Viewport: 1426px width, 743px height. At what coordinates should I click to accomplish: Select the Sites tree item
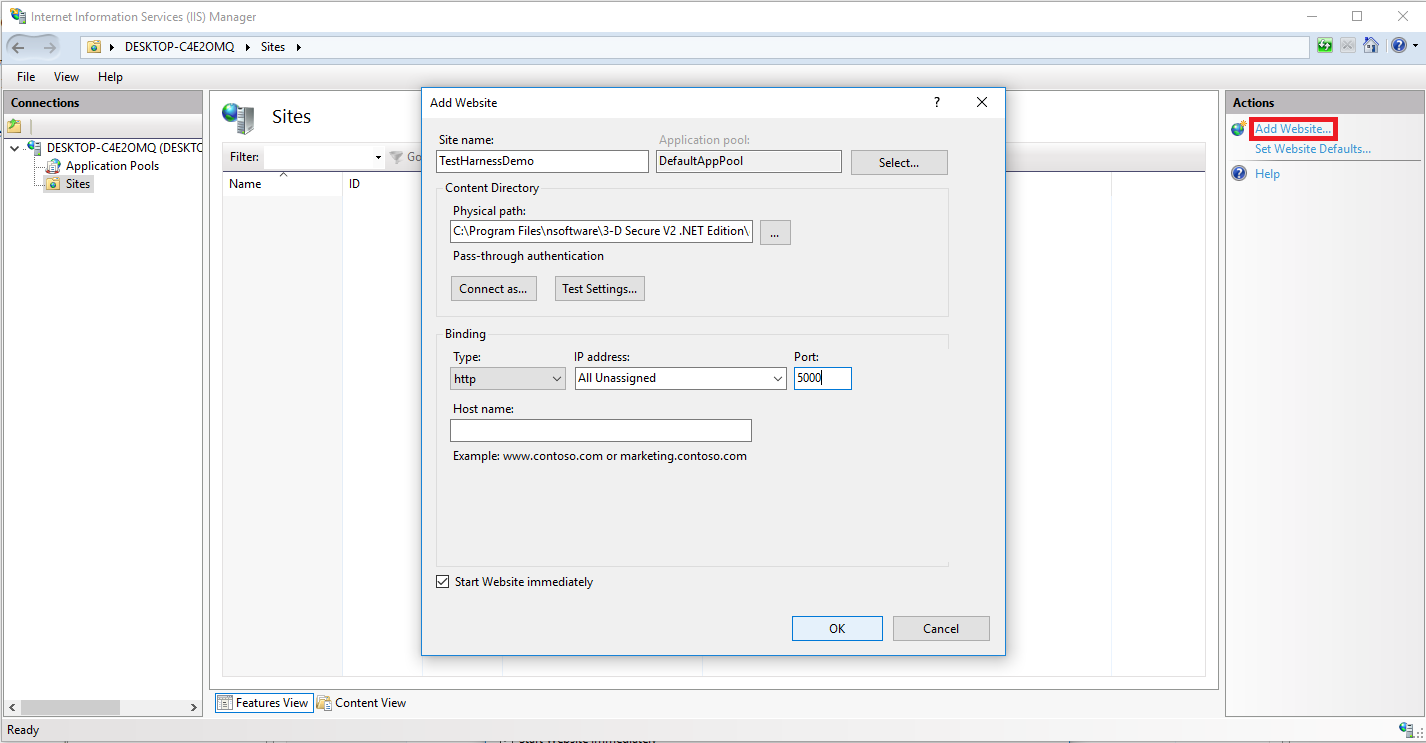point(78,184)
